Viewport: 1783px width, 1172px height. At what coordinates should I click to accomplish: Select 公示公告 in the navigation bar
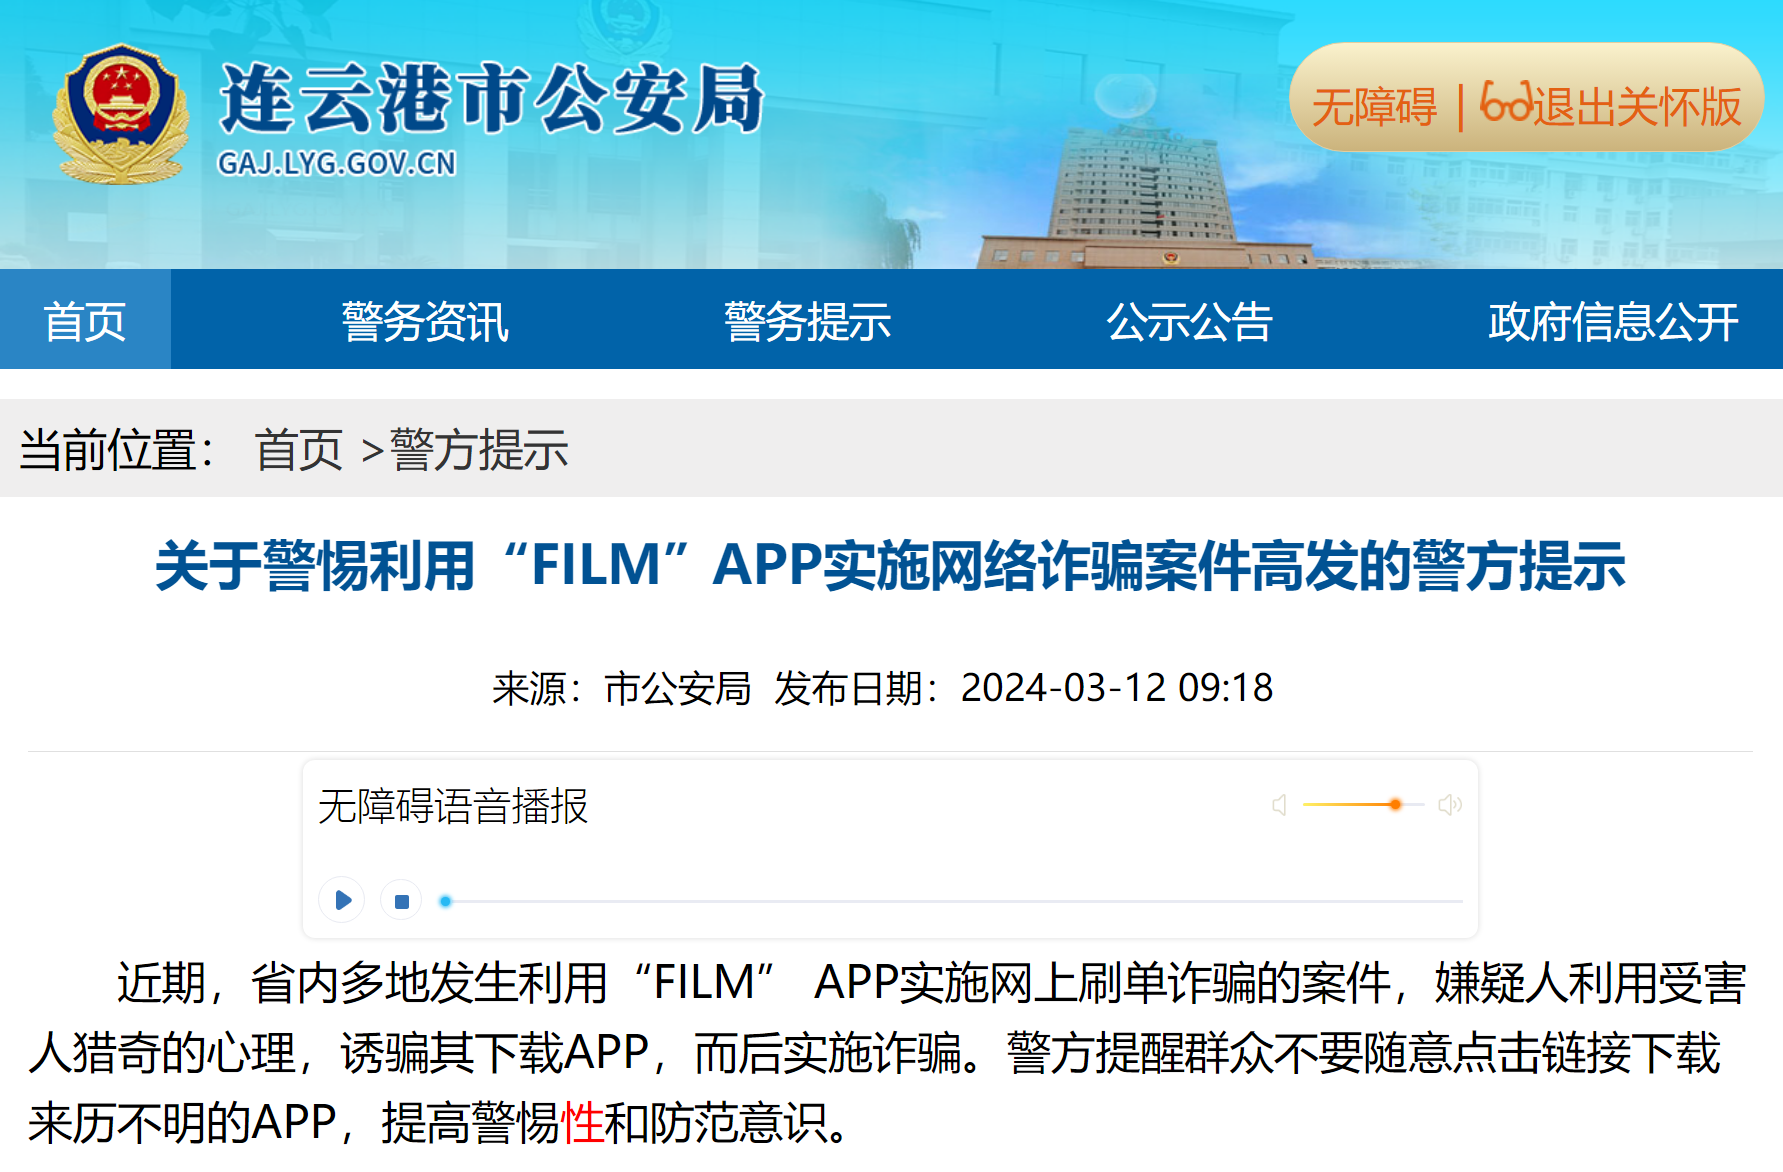click(1189, 321)
